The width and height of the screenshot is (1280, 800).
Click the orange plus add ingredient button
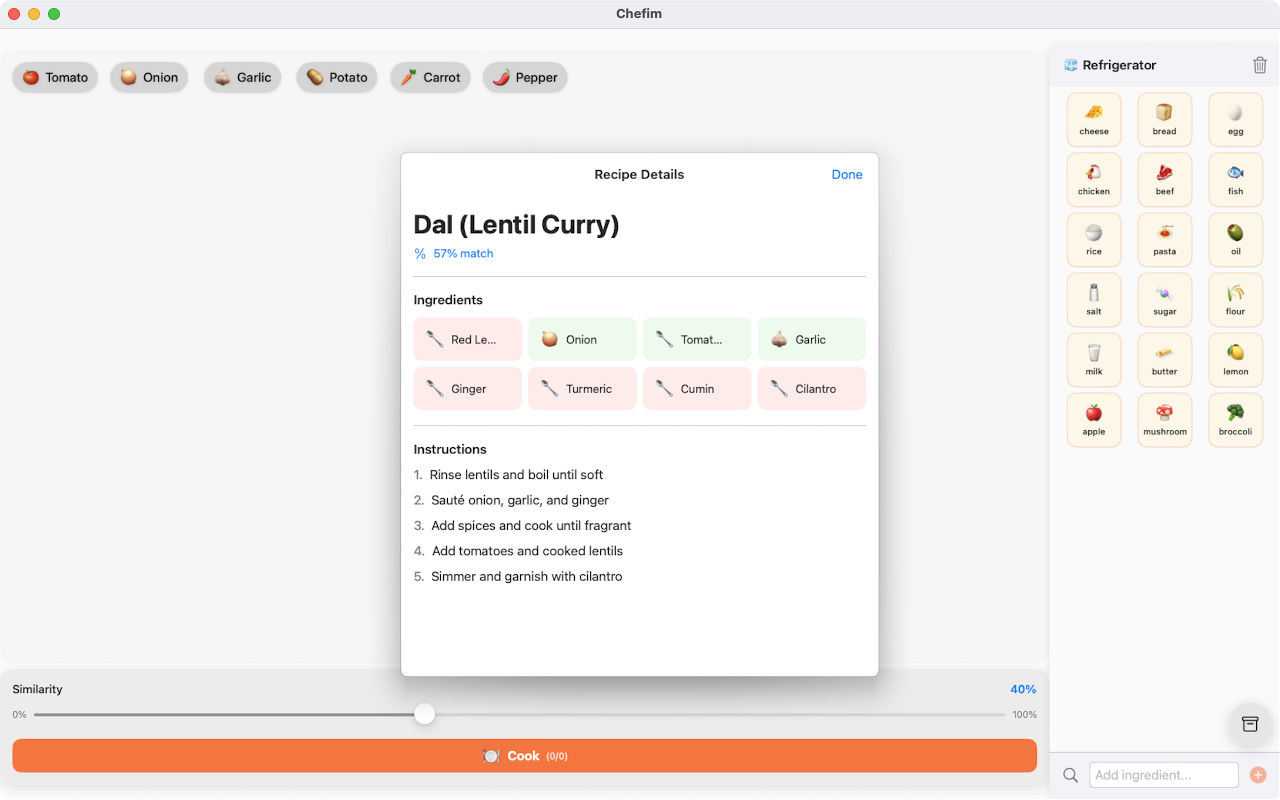[x=1257, y=775]
